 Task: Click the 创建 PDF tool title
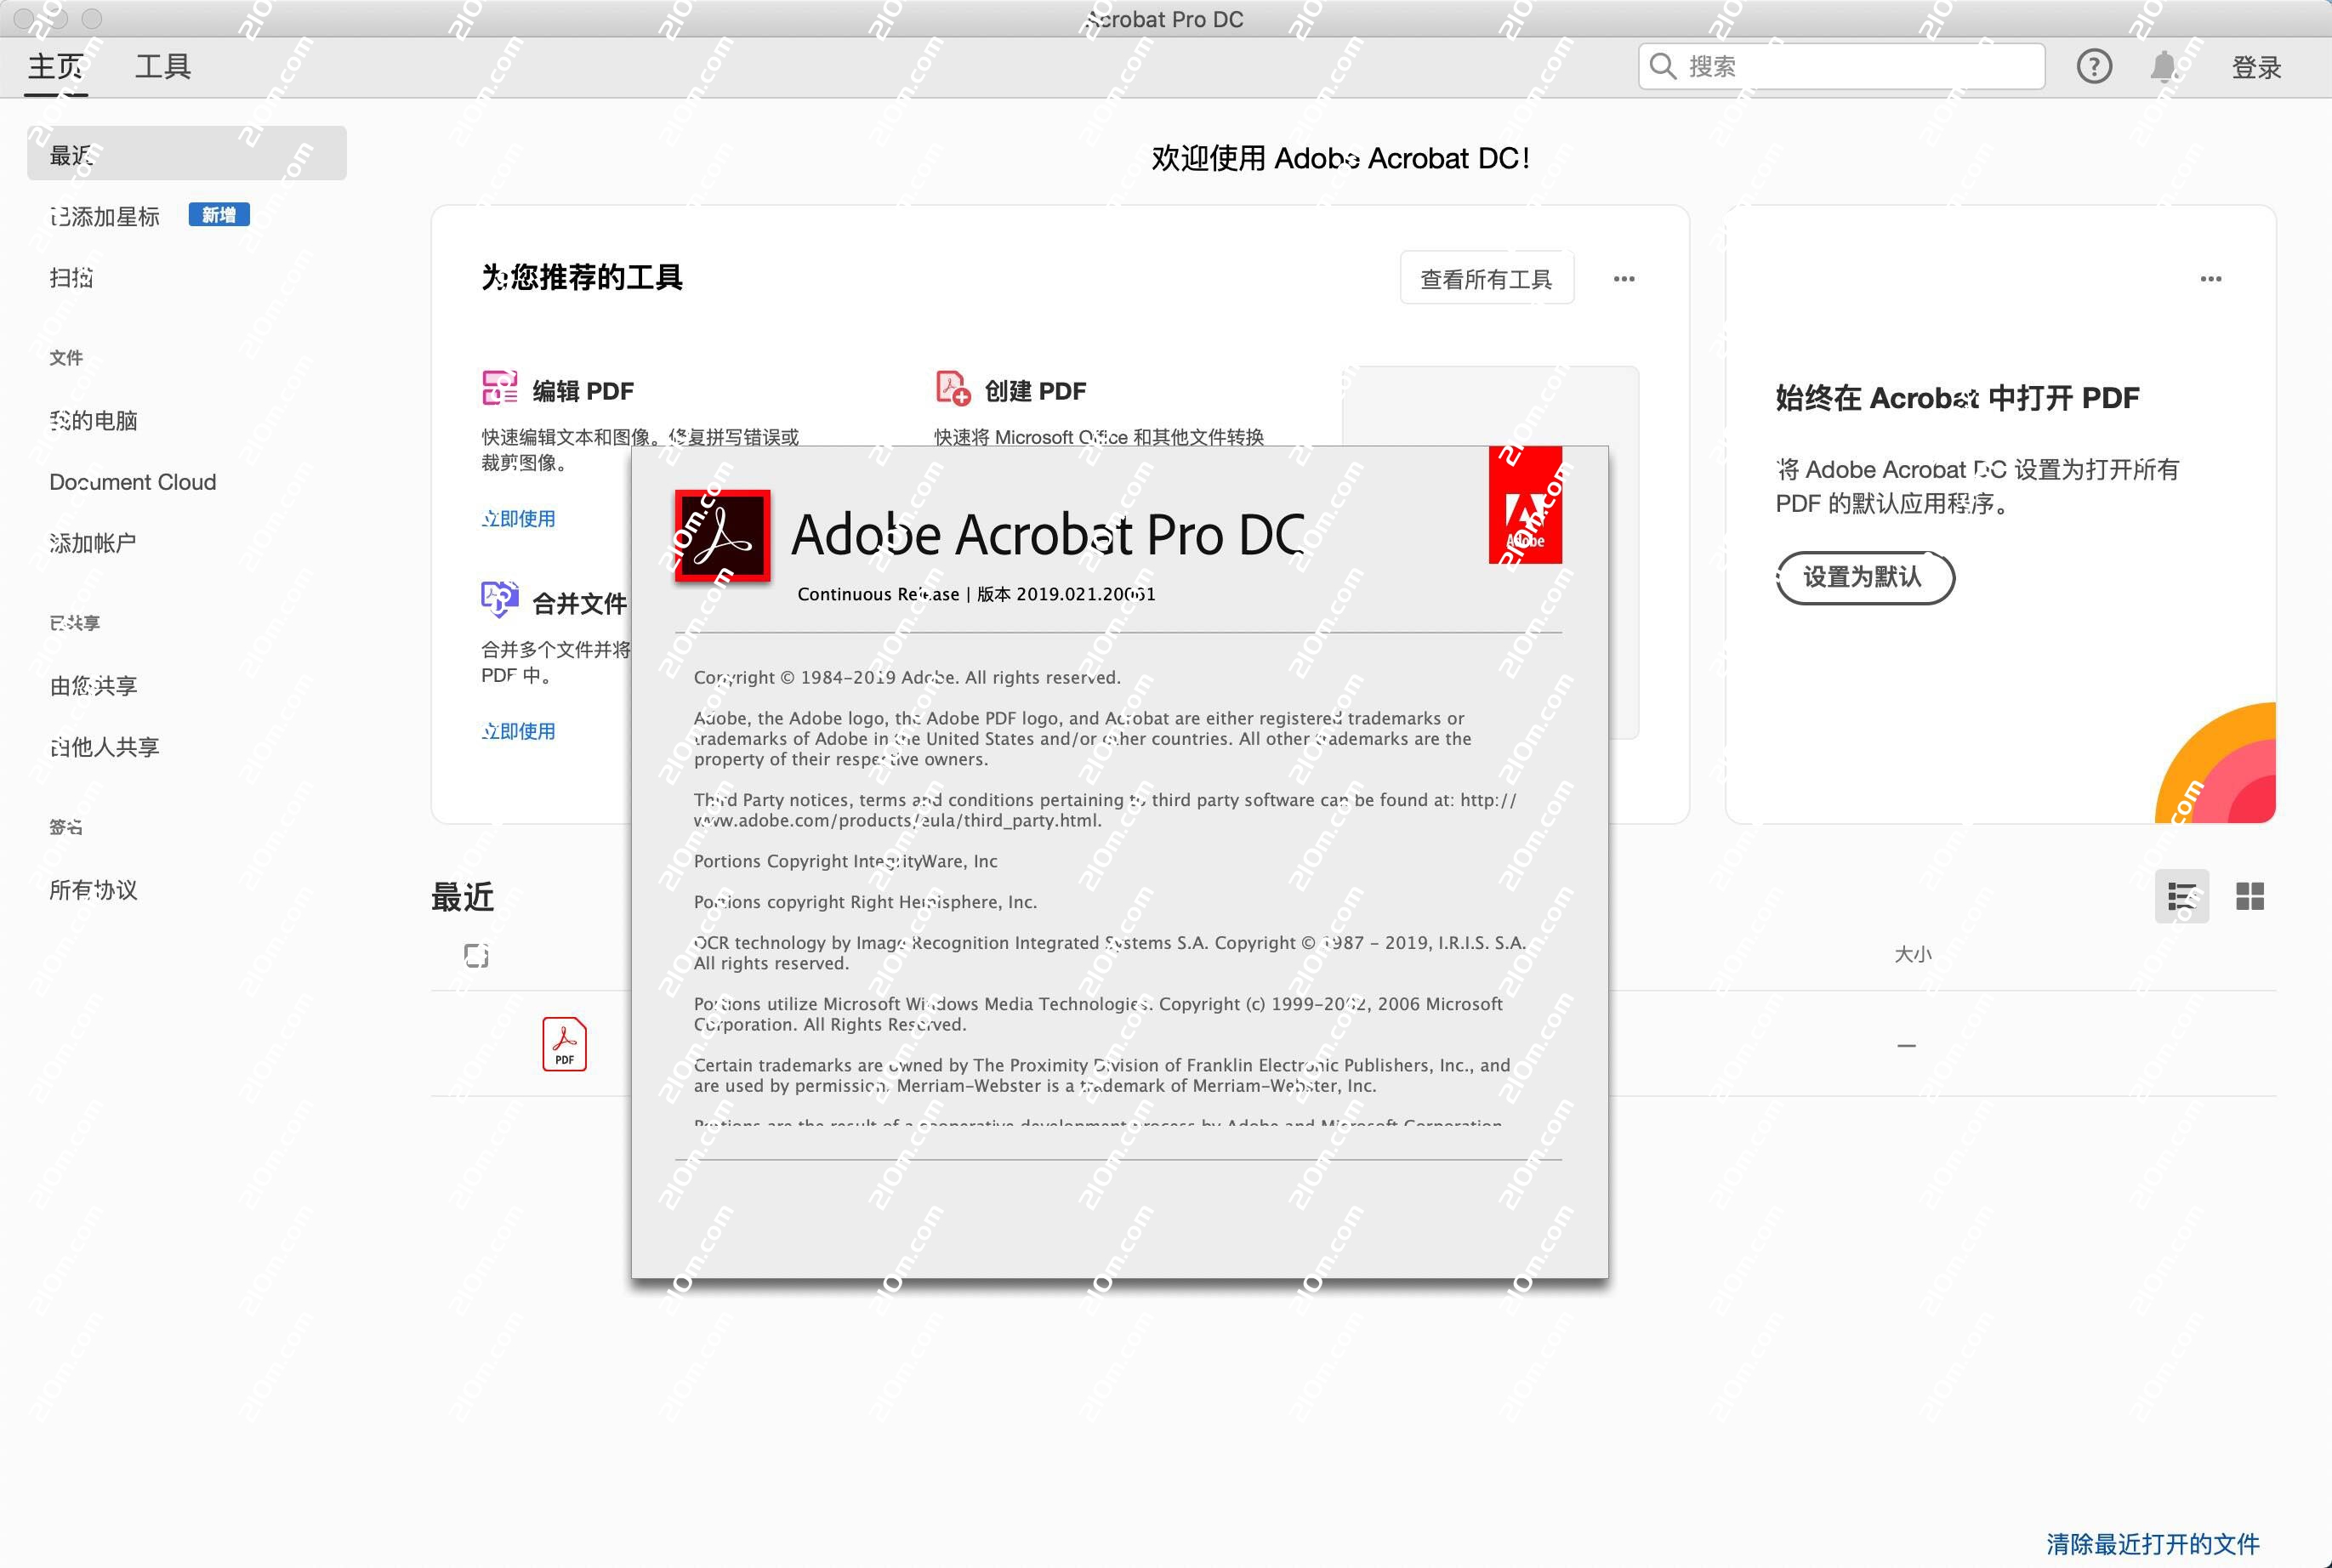tap(1035, 391)
